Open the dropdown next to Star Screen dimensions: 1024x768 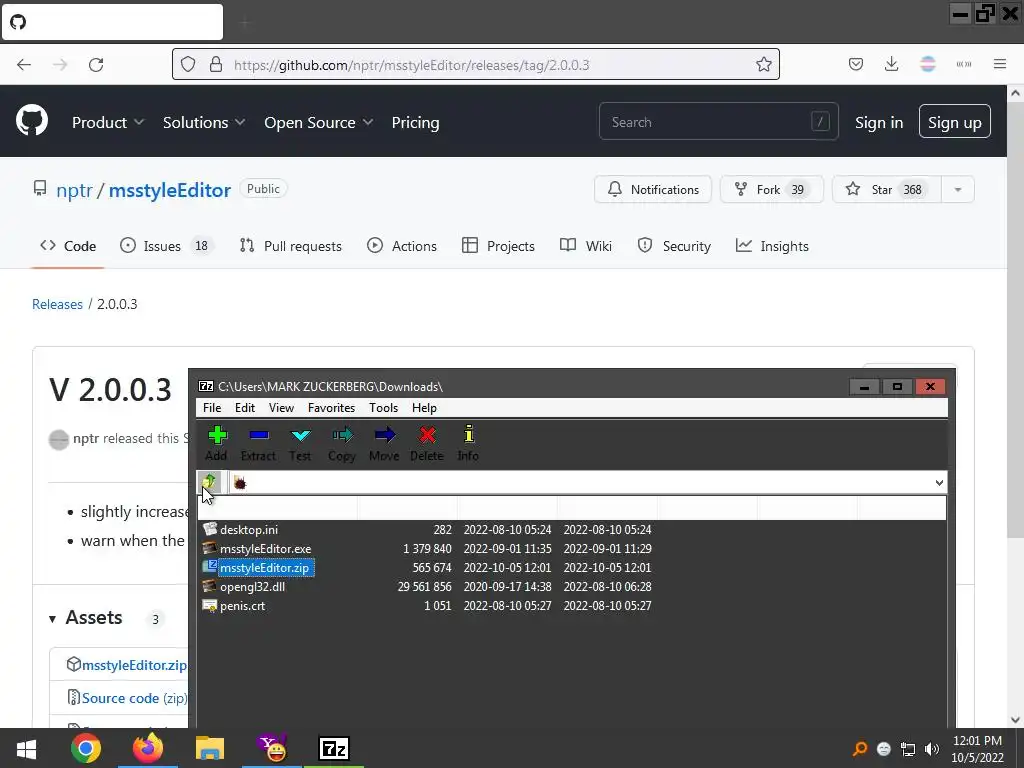tap(958, 189)
